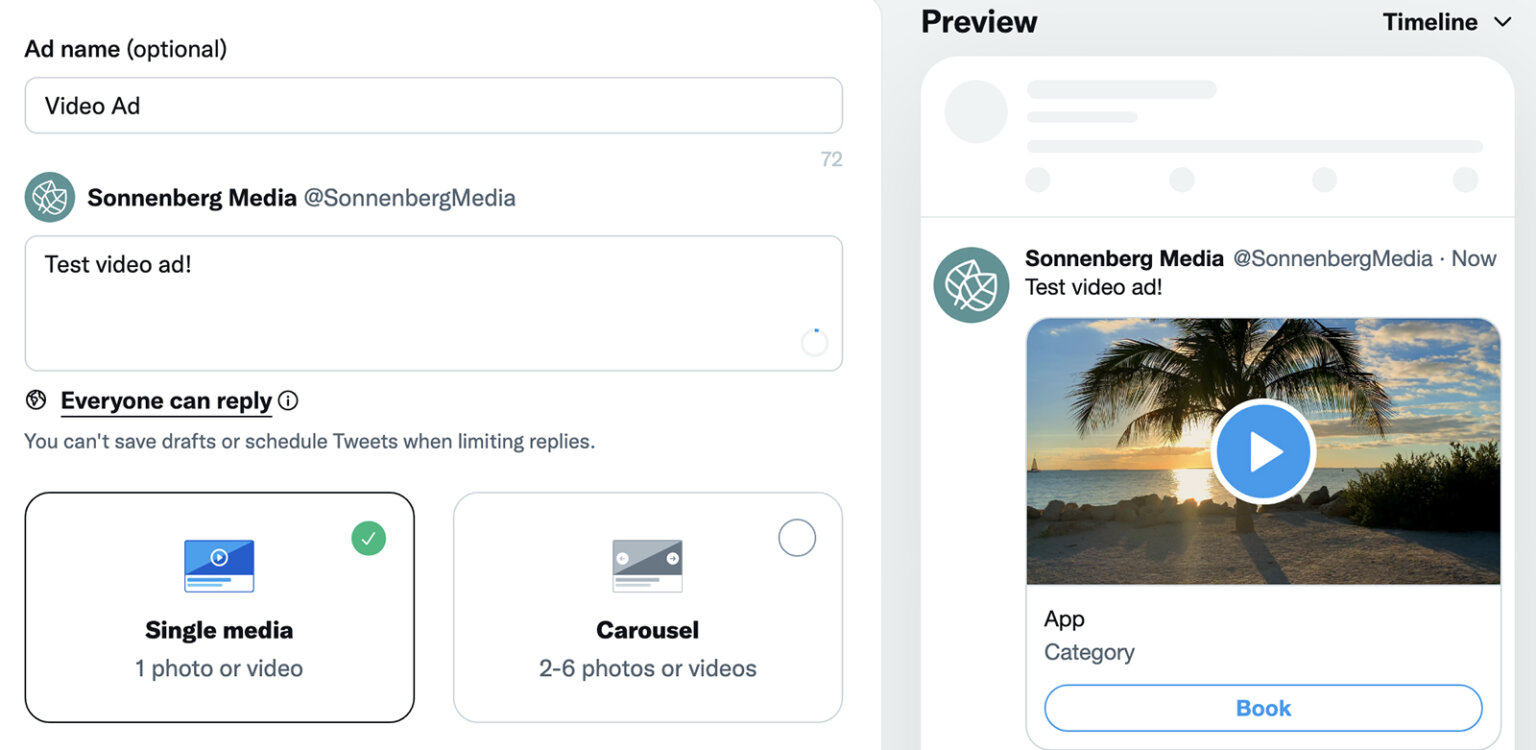Click the info icon beside Everyone can reply
Screen dimensions: 1536x750
pyautogui.click(x=289, y=400)
